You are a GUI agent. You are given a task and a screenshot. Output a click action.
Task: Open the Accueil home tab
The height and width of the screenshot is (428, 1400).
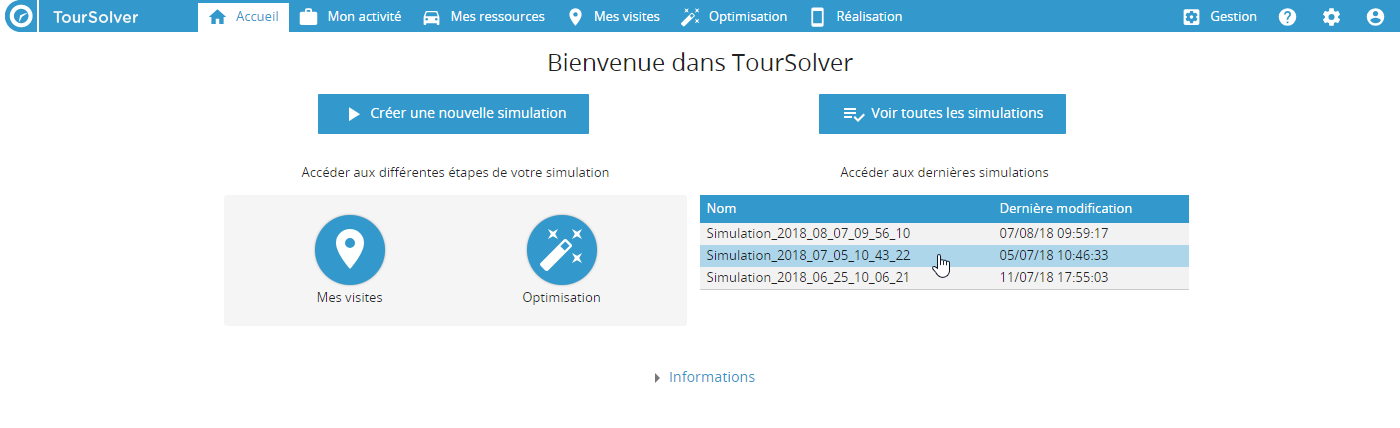(244, 17)
